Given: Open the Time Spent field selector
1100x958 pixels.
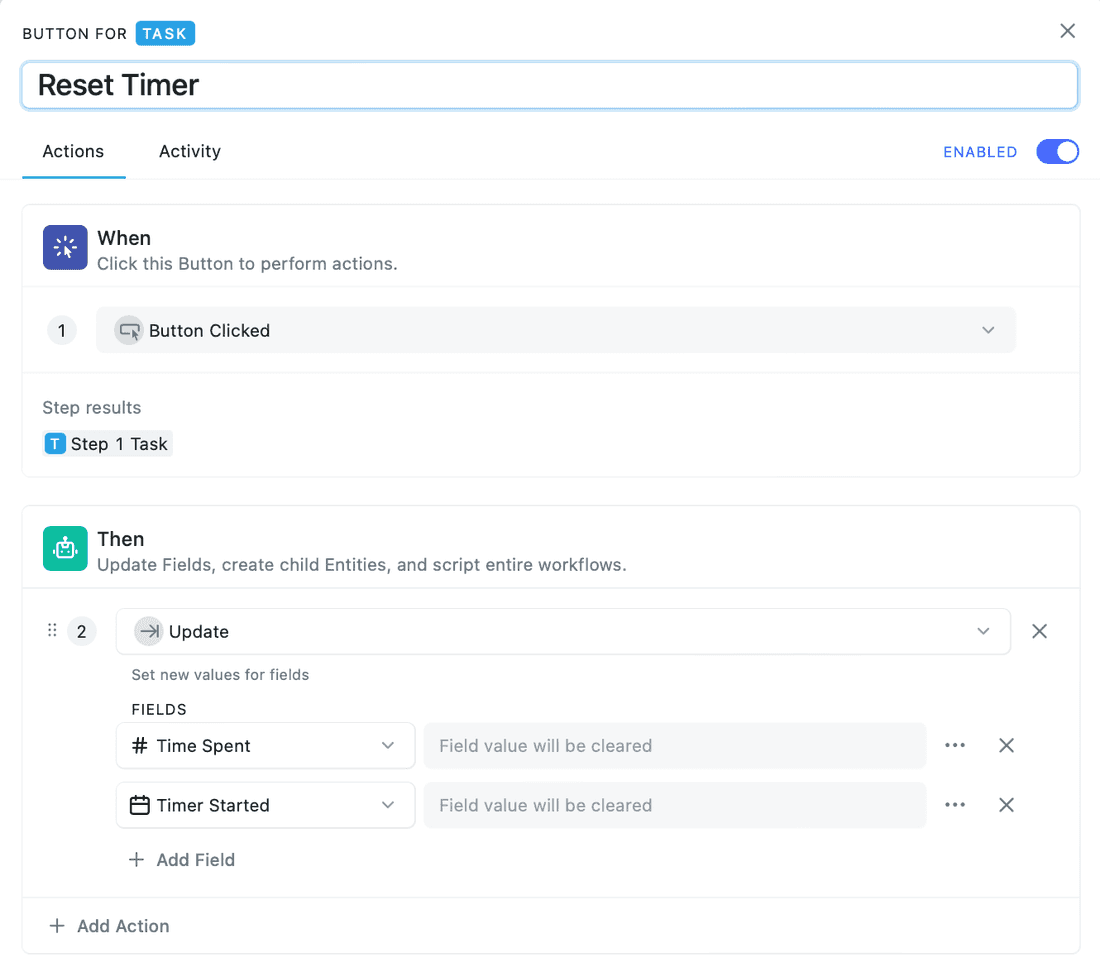Looking at the screenshot, I should 265,746.
